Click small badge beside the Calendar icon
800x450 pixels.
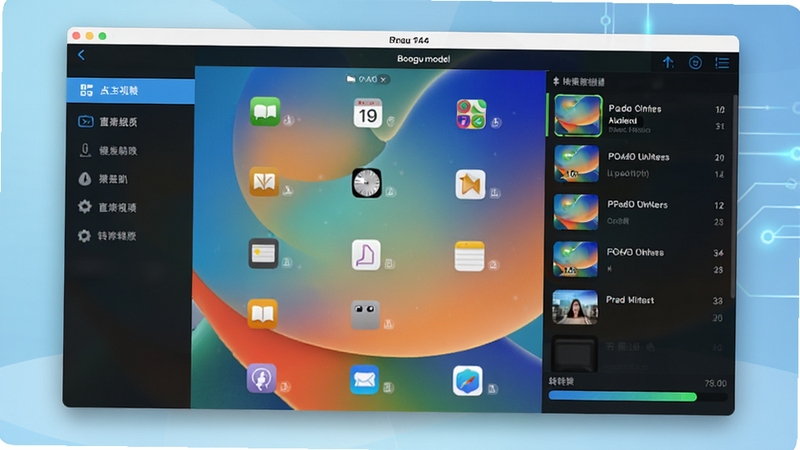pyautogui.click(x=391, y=121)
